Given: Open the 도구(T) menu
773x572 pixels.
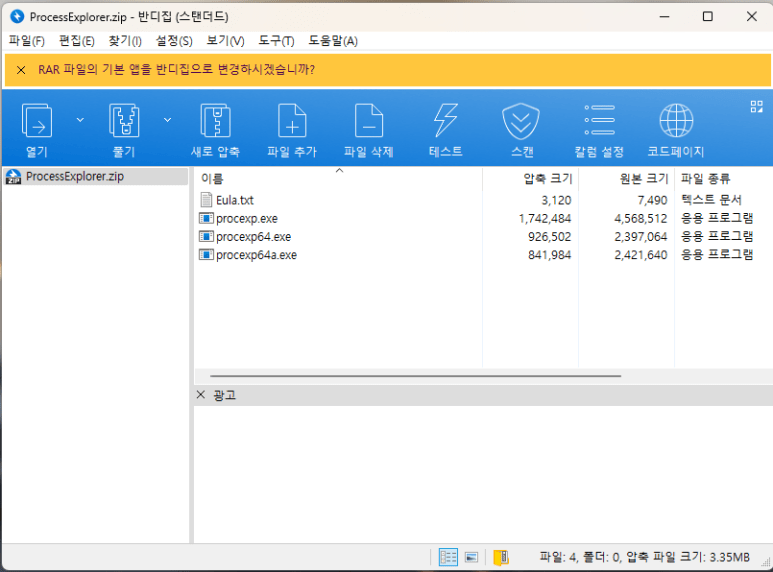Looking at the screenshot, I should (277, 41).
